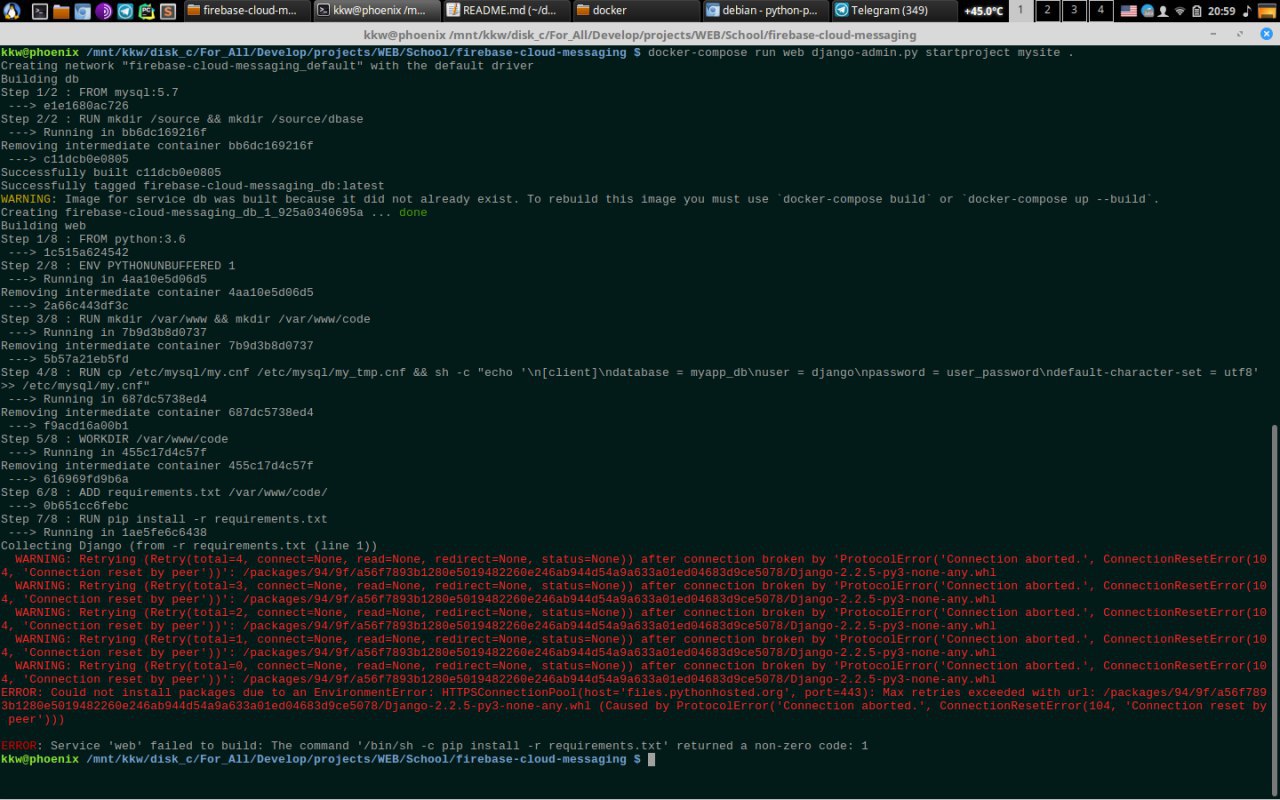Screen dimensions: 1280x800
Task: Click 'Step 6/8 : ADD requirements.txt' line
Action: coord(164,492)
